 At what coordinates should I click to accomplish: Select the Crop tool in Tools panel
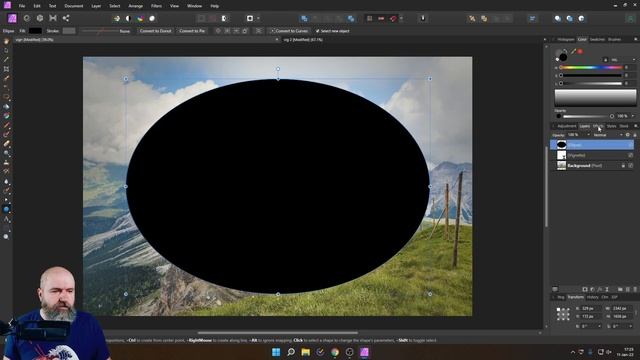[6, 69]
